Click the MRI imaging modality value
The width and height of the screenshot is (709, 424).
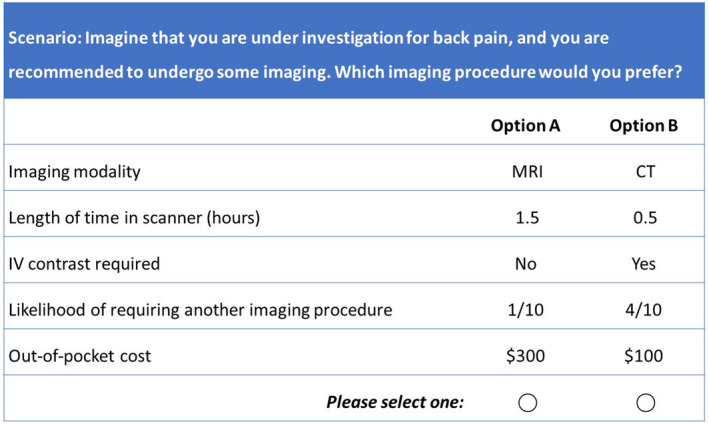tap(527, 172)
